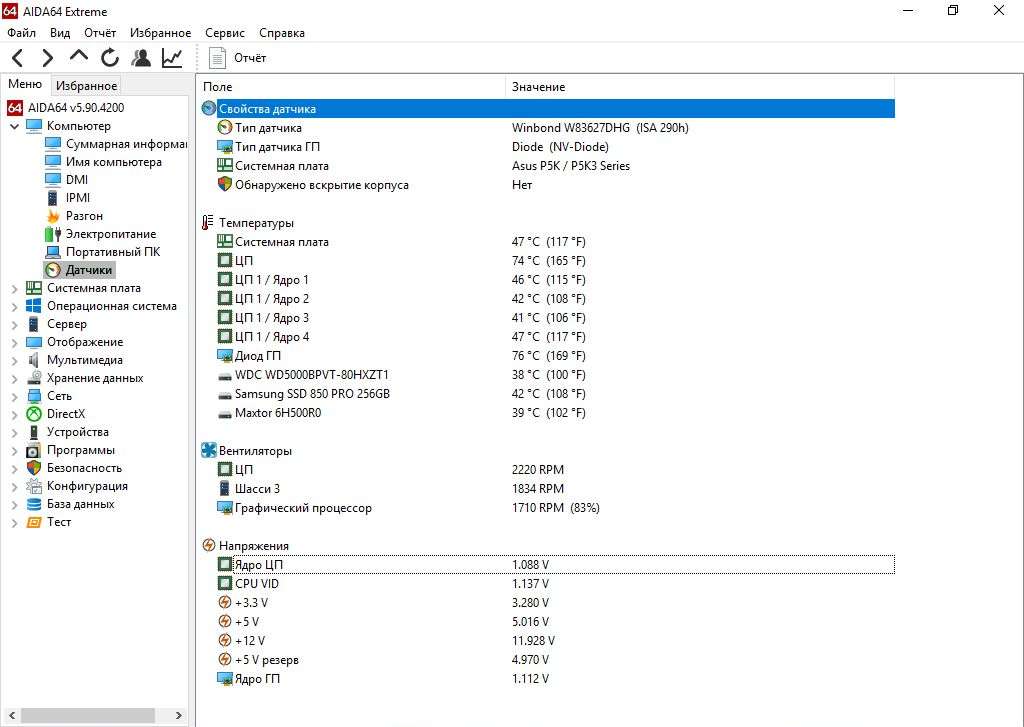Image resolution: width=1024 pixels, height=727 pixels.
Task: Click the up-level arrow toolbar icon
Action: (78, 57)
